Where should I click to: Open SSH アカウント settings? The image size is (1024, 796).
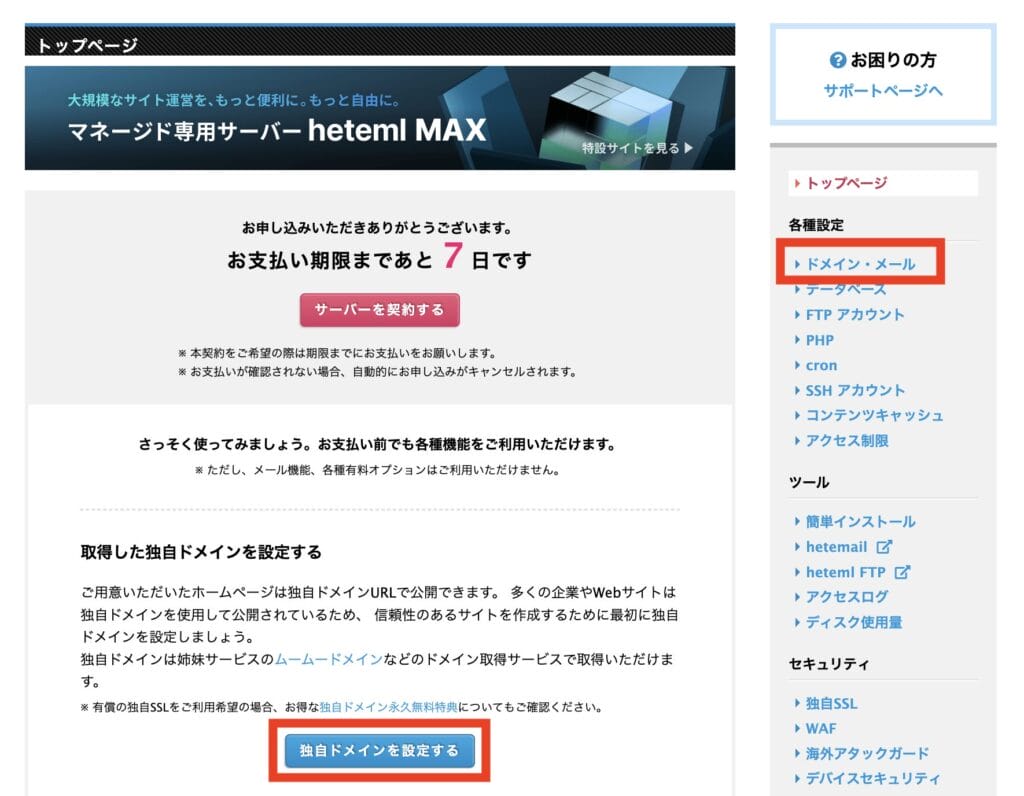point(855,390)
